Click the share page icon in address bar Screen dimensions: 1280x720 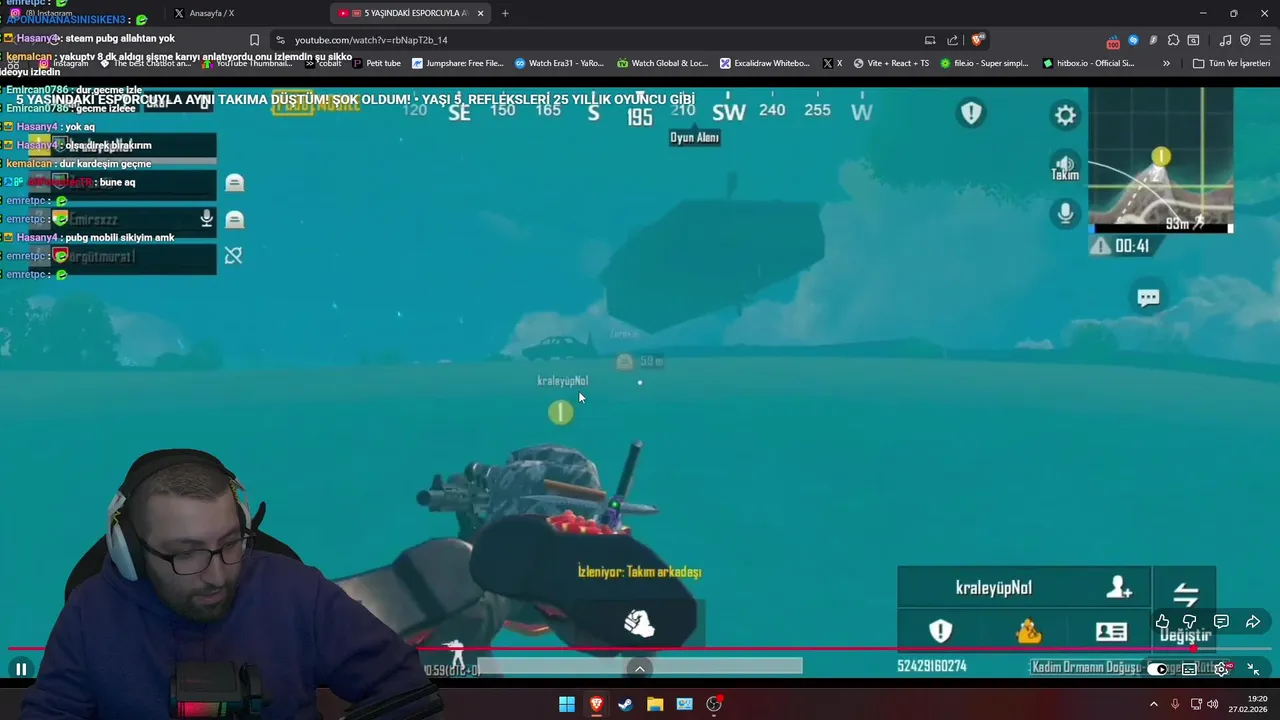(x=953, y=40)
